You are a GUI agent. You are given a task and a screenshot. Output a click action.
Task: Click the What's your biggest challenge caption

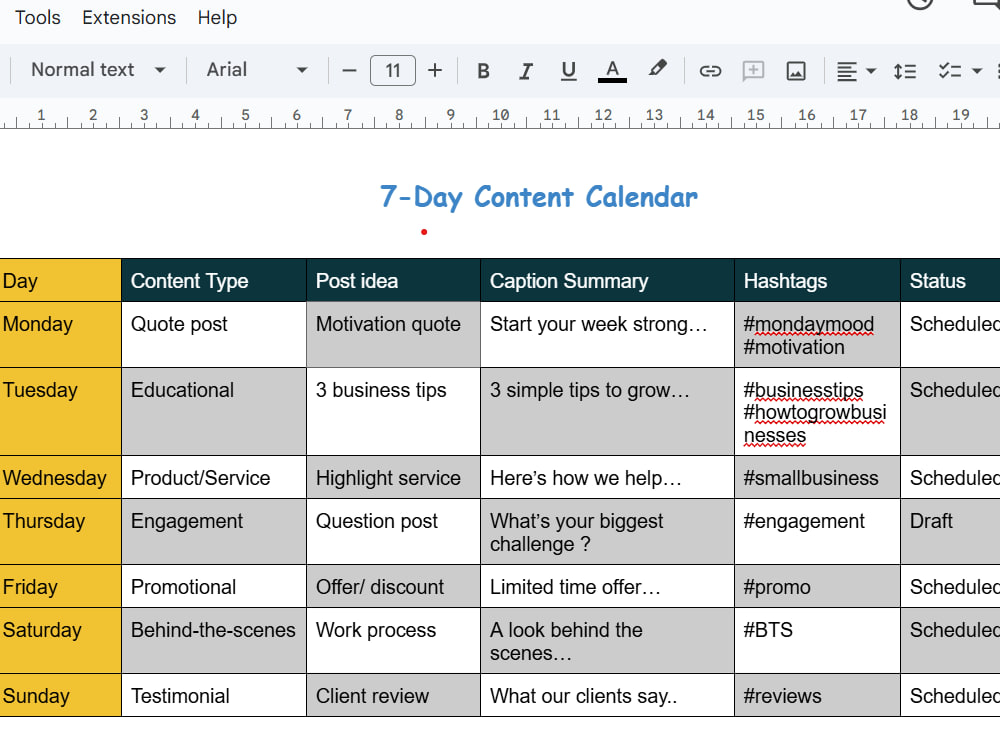pos(577,533)
